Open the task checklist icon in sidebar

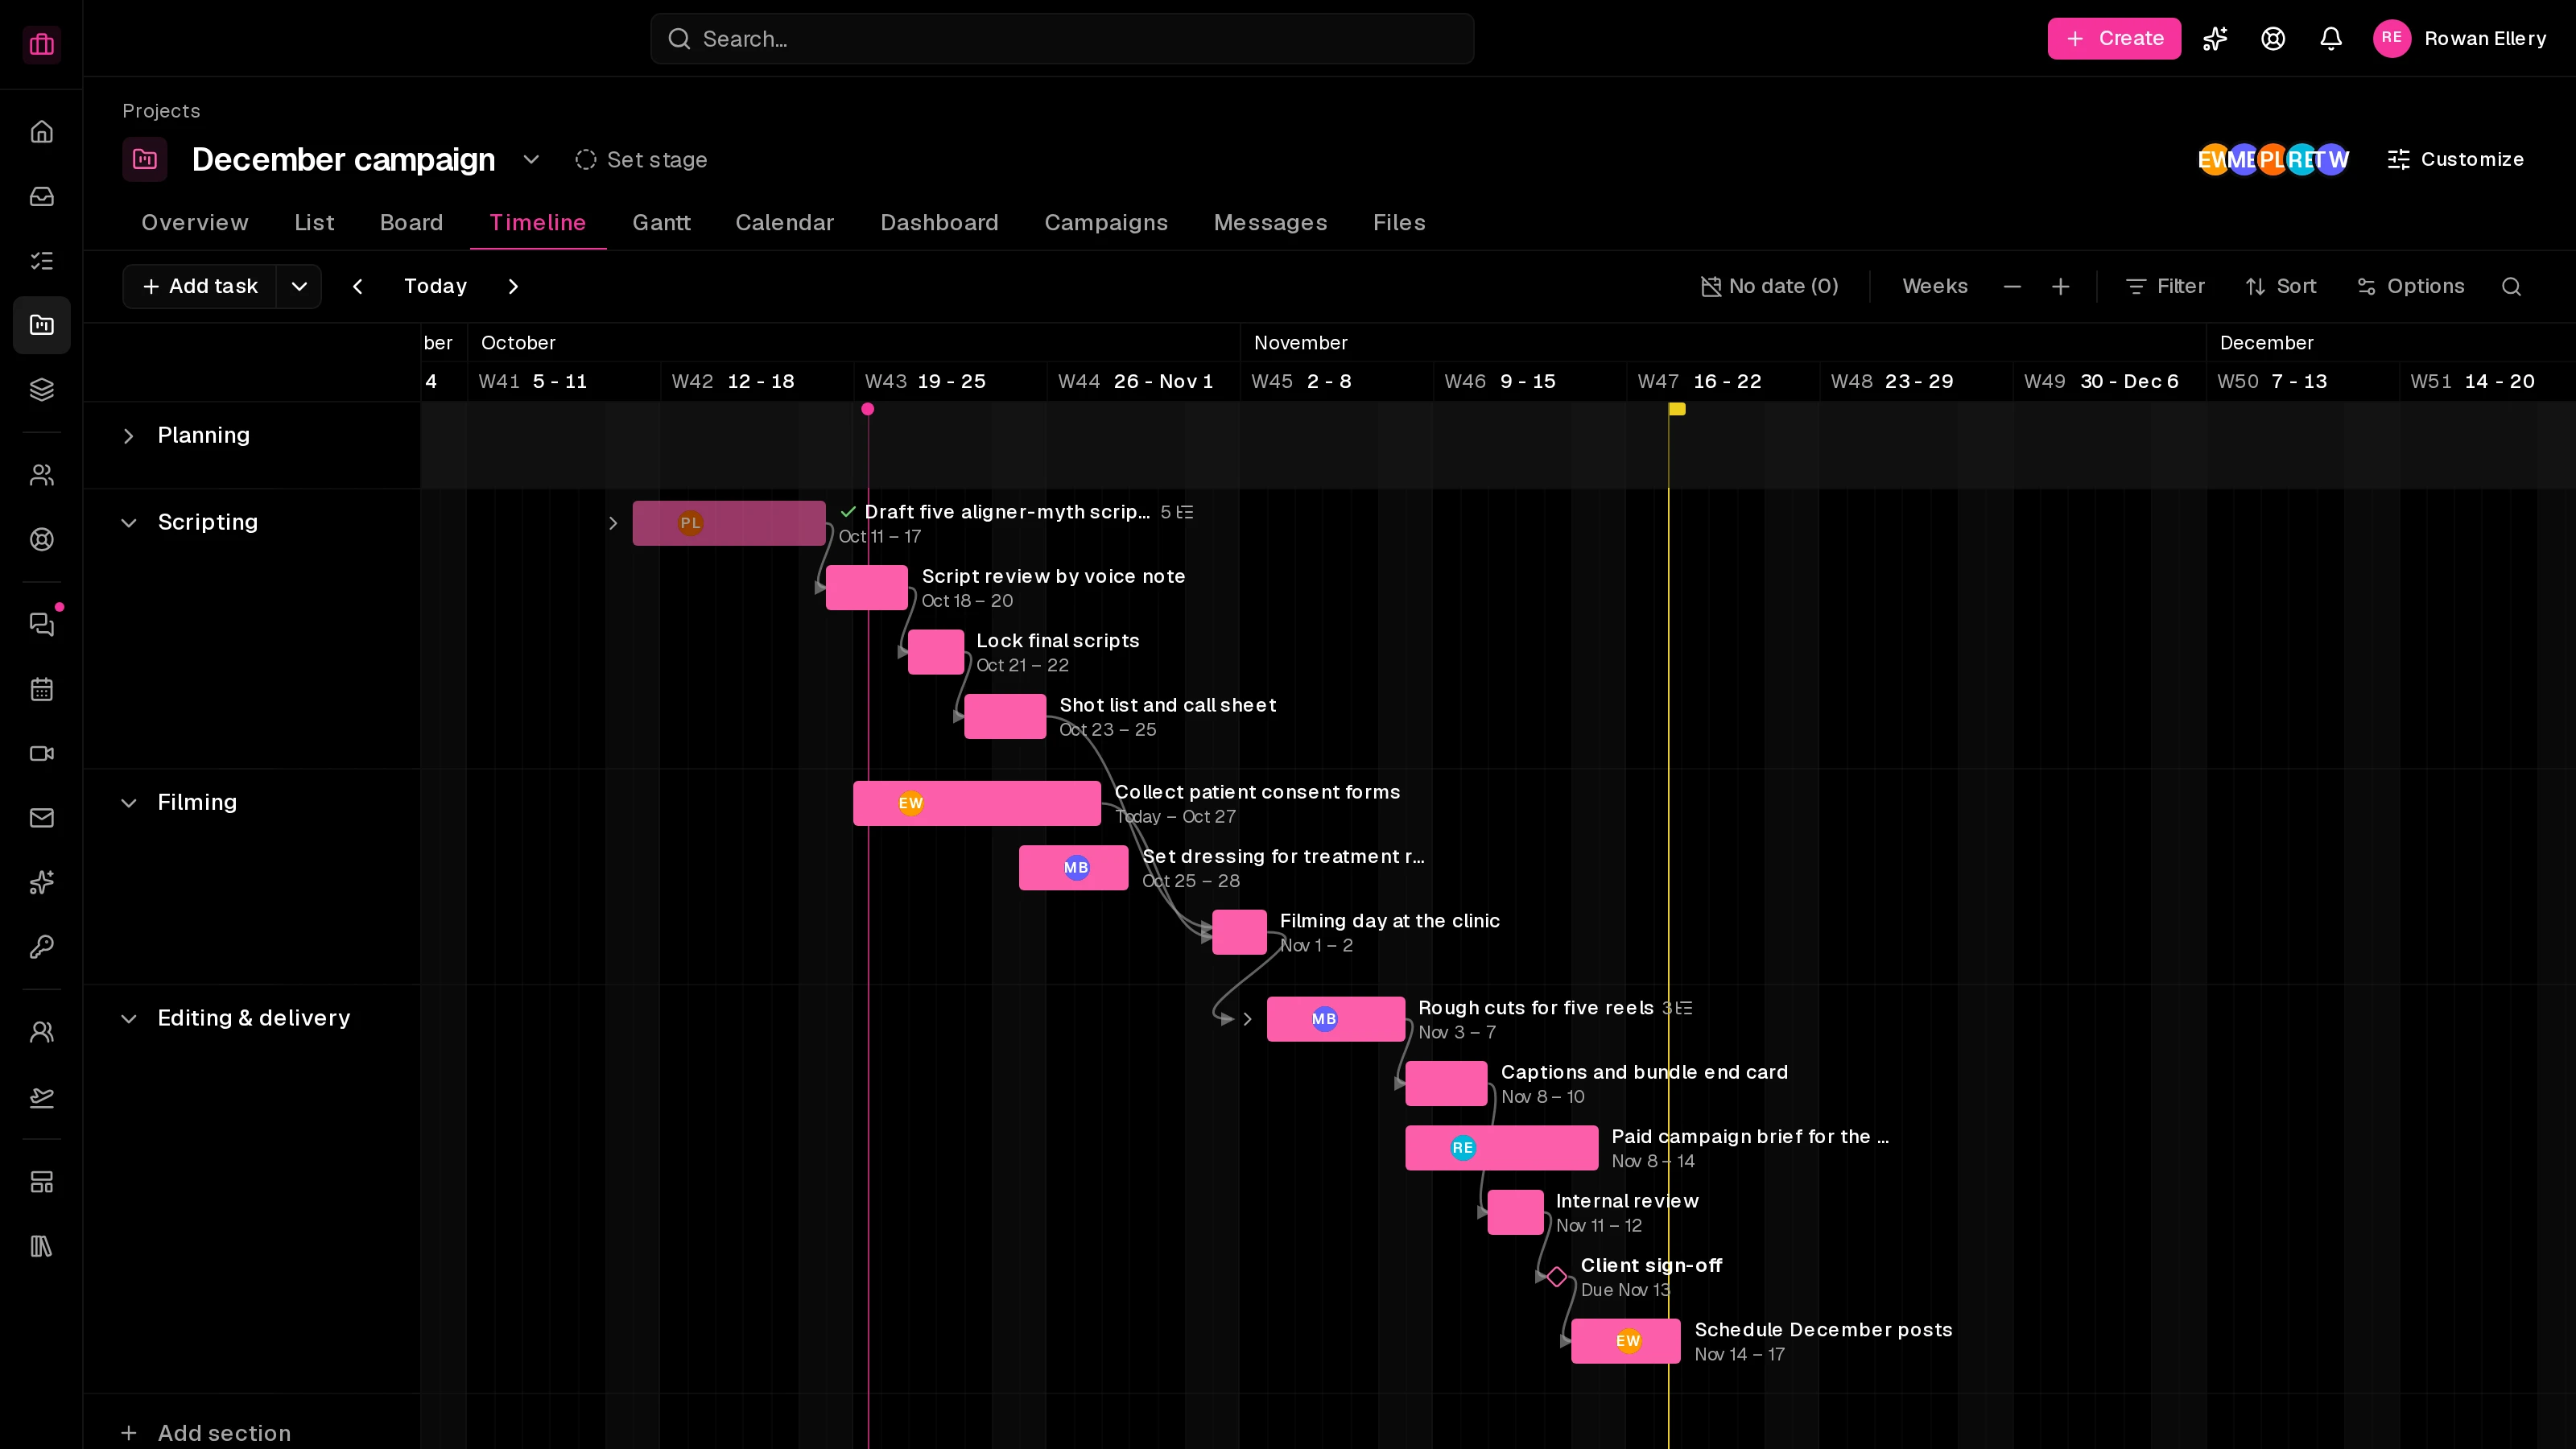pos(41,261)
